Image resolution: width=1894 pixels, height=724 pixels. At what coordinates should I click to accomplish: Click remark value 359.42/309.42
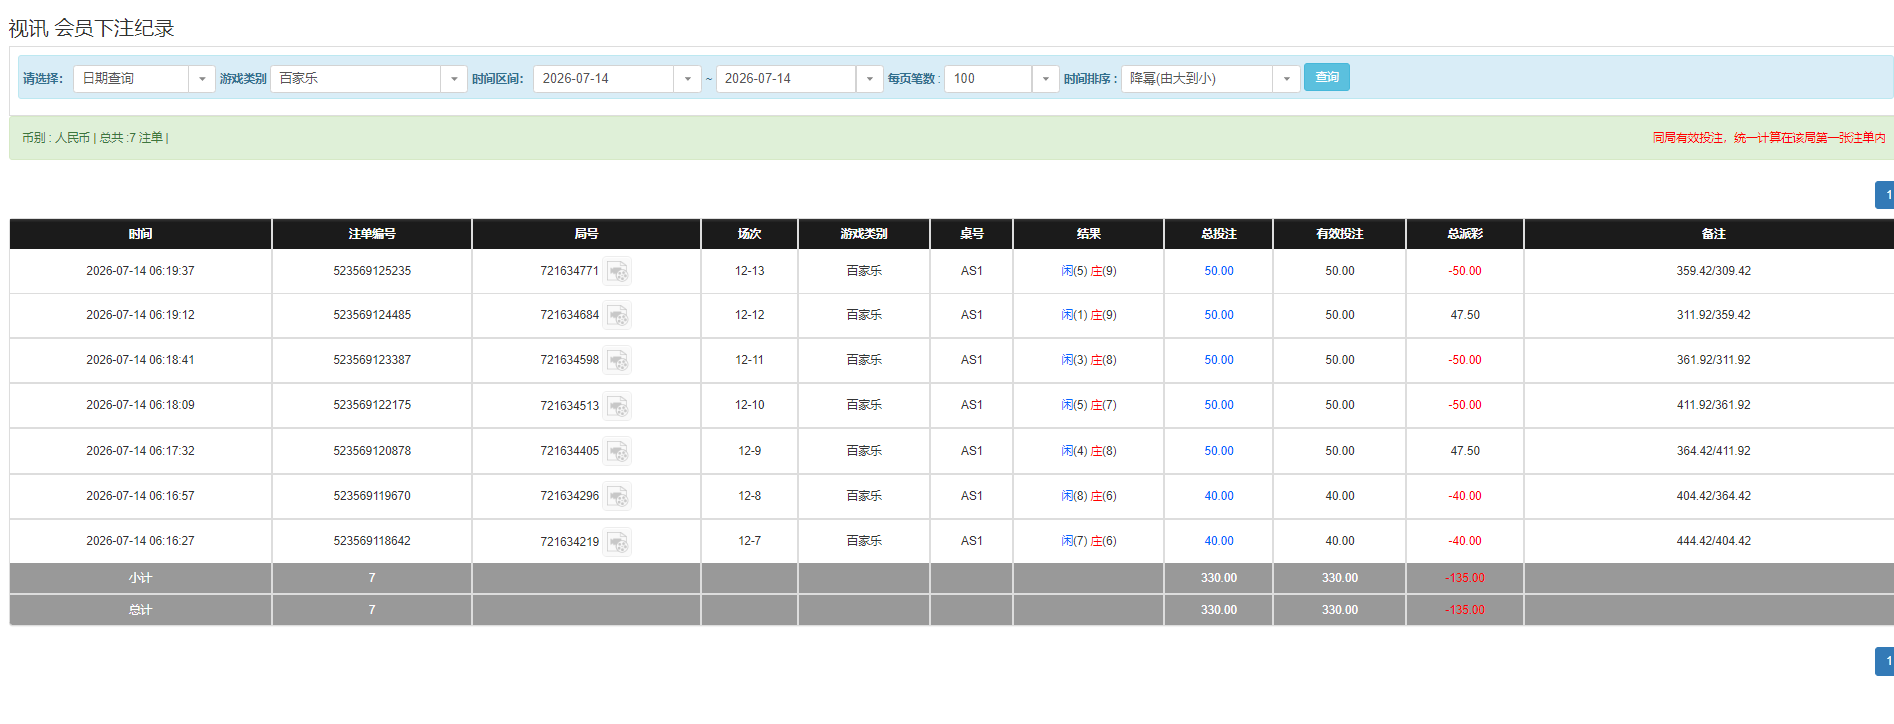click(x=1713, y=271)
